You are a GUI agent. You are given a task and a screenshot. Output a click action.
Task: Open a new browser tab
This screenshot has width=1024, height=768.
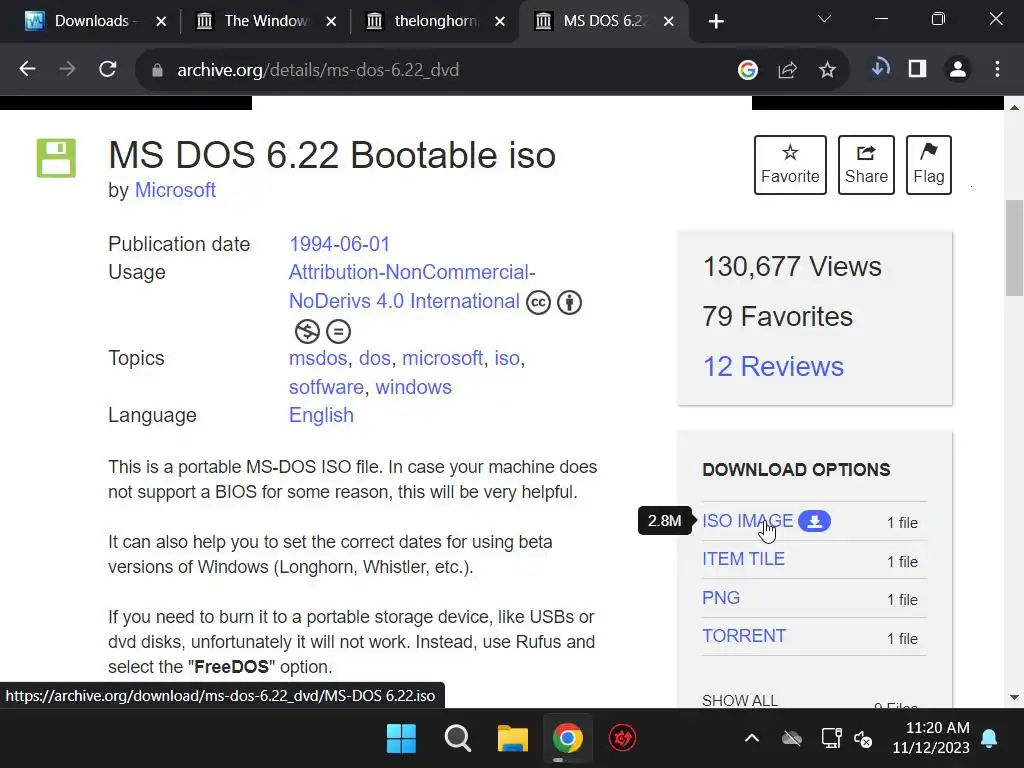(716, 22)
